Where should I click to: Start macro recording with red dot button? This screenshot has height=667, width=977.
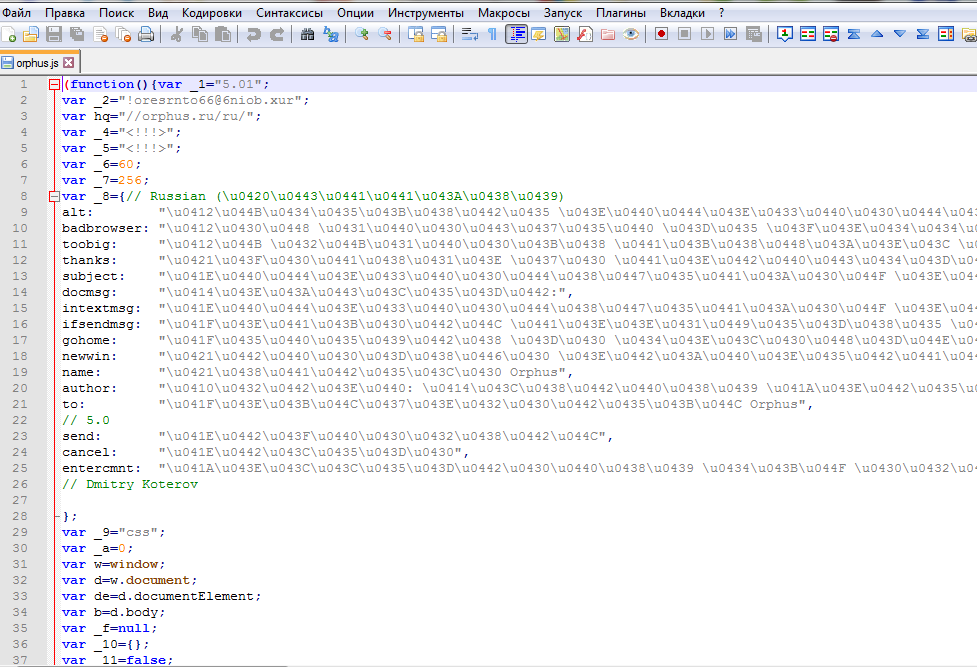661,35
